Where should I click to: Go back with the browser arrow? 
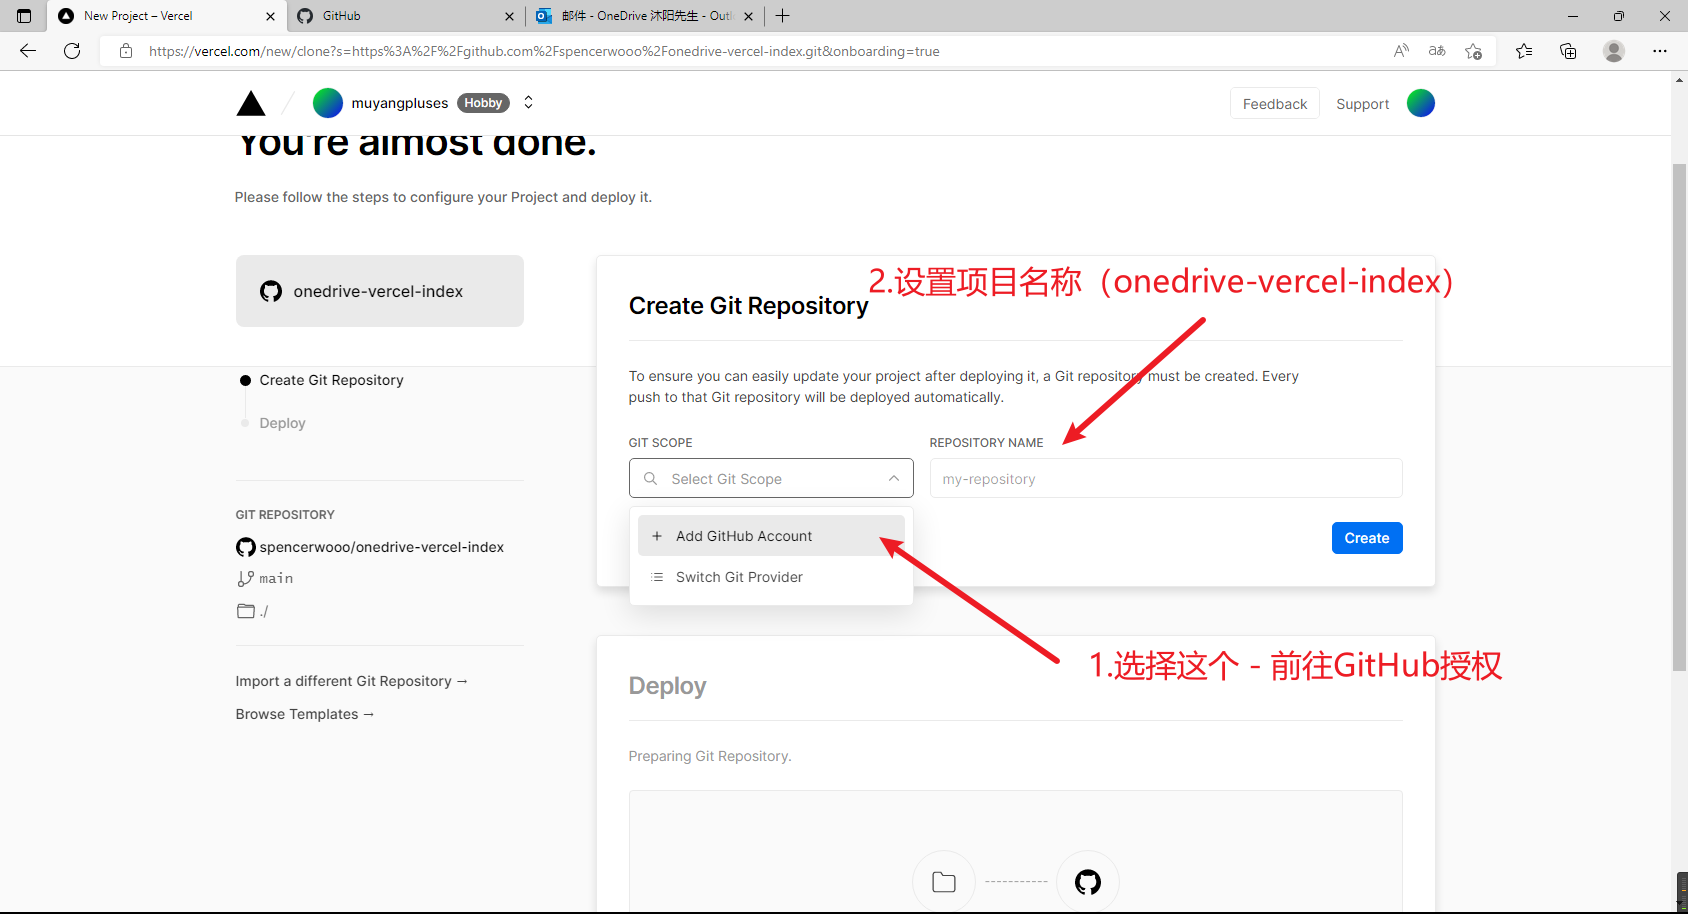(x=28, y=51)
